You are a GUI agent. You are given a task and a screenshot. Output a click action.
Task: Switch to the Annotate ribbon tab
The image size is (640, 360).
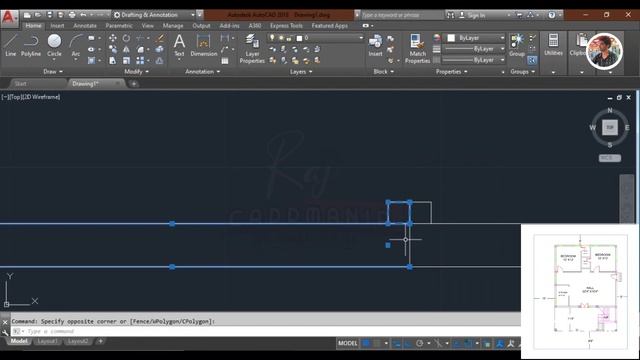coord(85,26)
